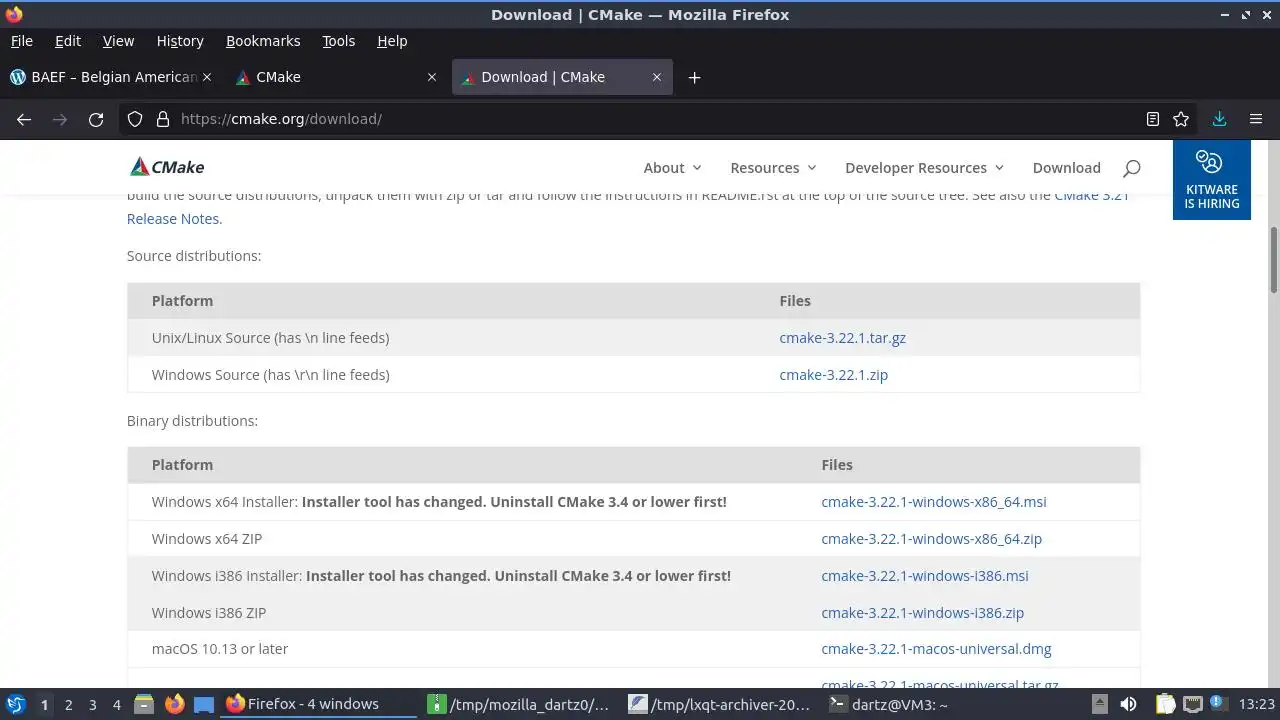
Task: Expand the Resources navigation dropdown
Action: tap(773, 168)
